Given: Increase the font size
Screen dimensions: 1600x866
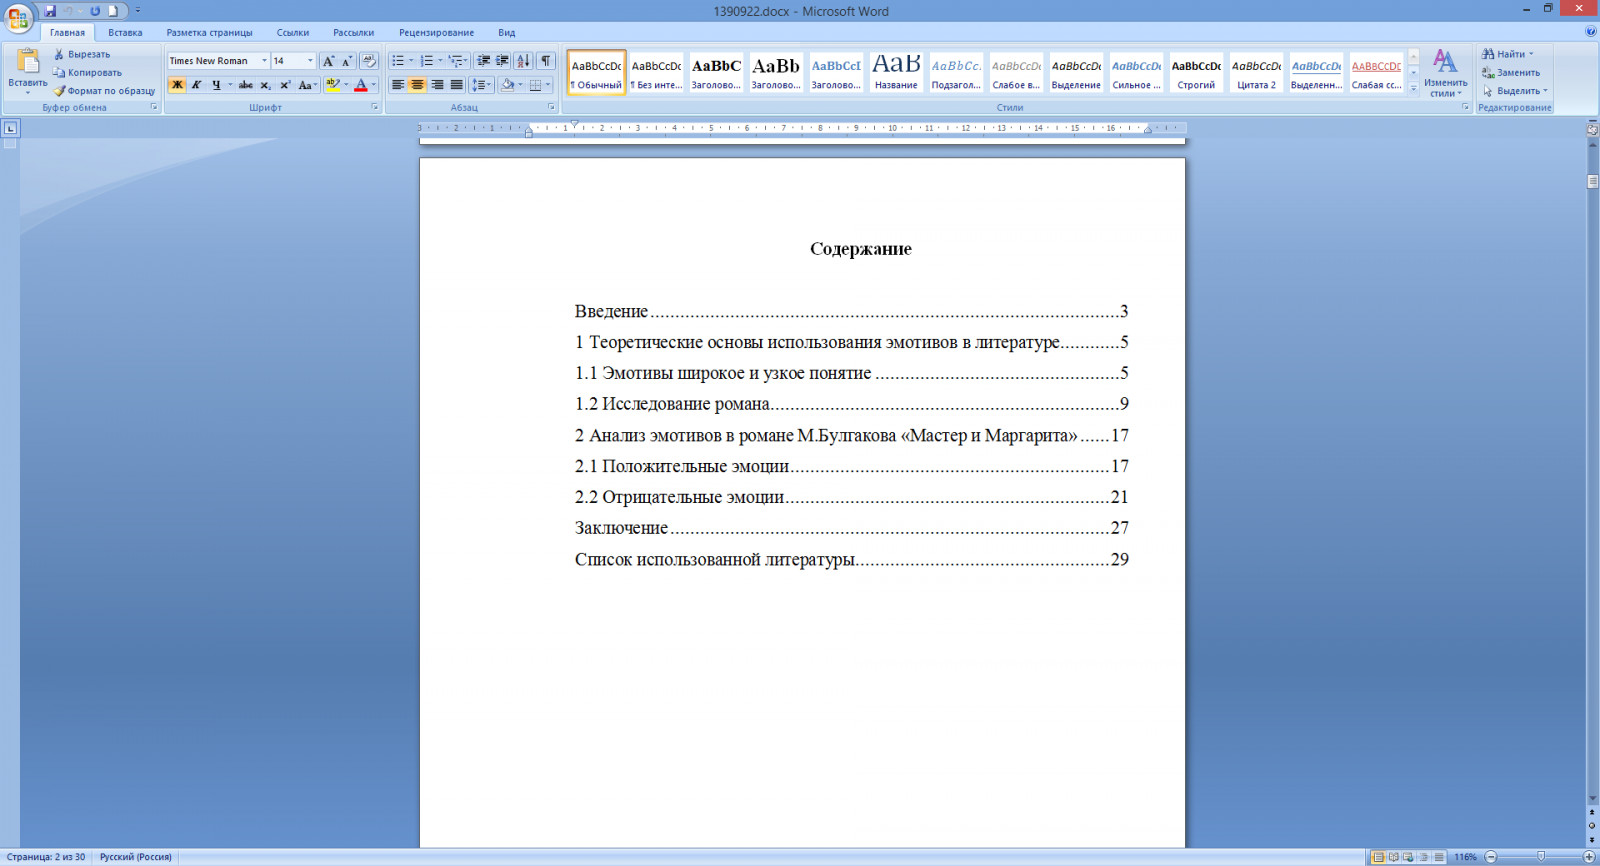Looking at the screenshot, I should point(328,61).
